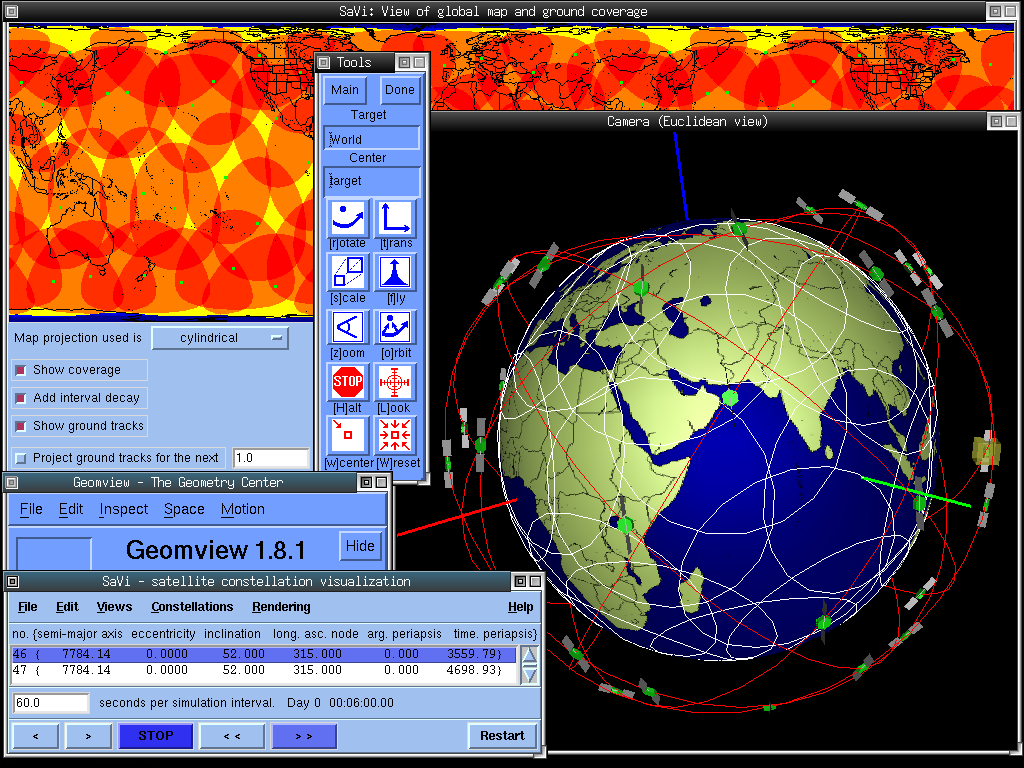Viewport: 1024px width, 768px height.
Task: Open the Inspect menu in Geomview
Action: coord(123,509)
